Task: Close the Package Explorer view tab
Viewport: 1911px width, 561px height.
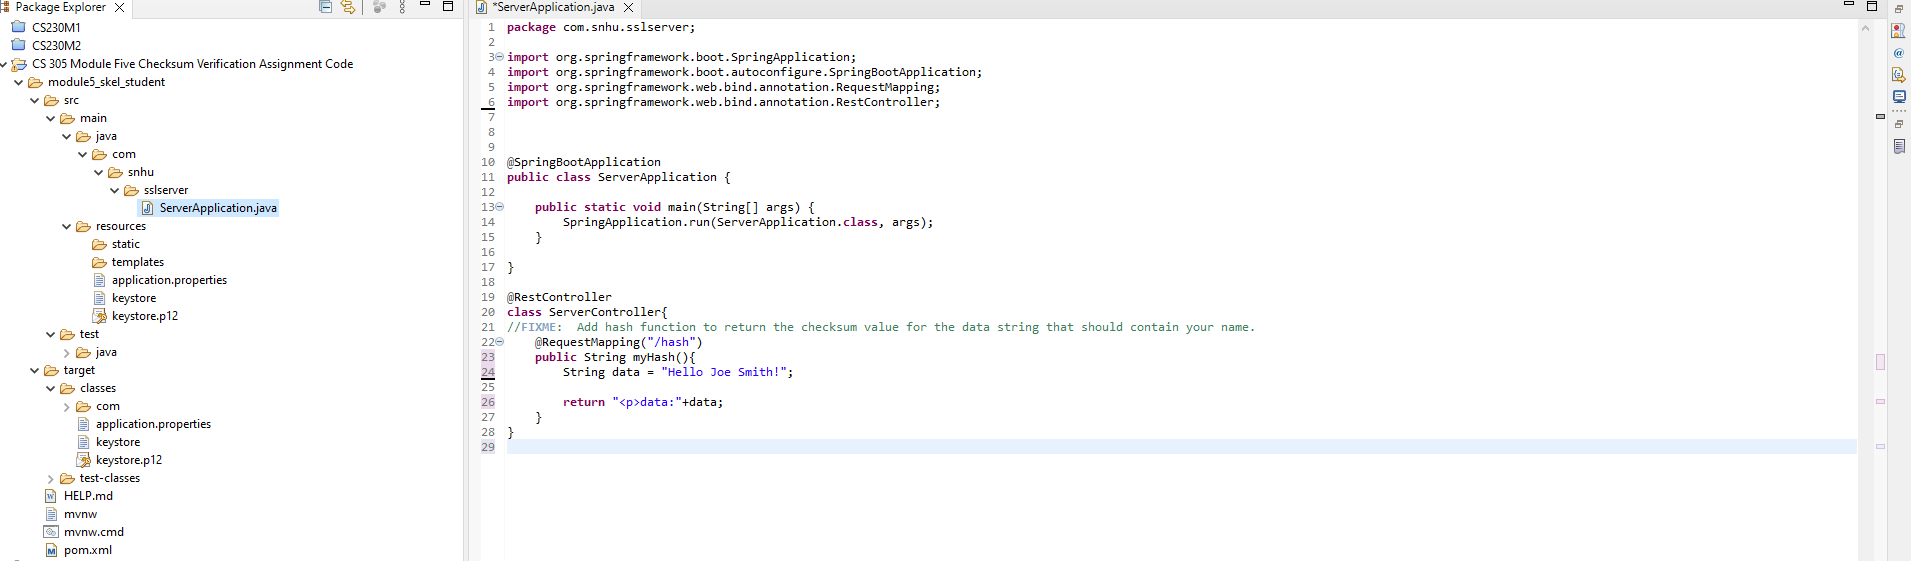Action: (119, 7)
